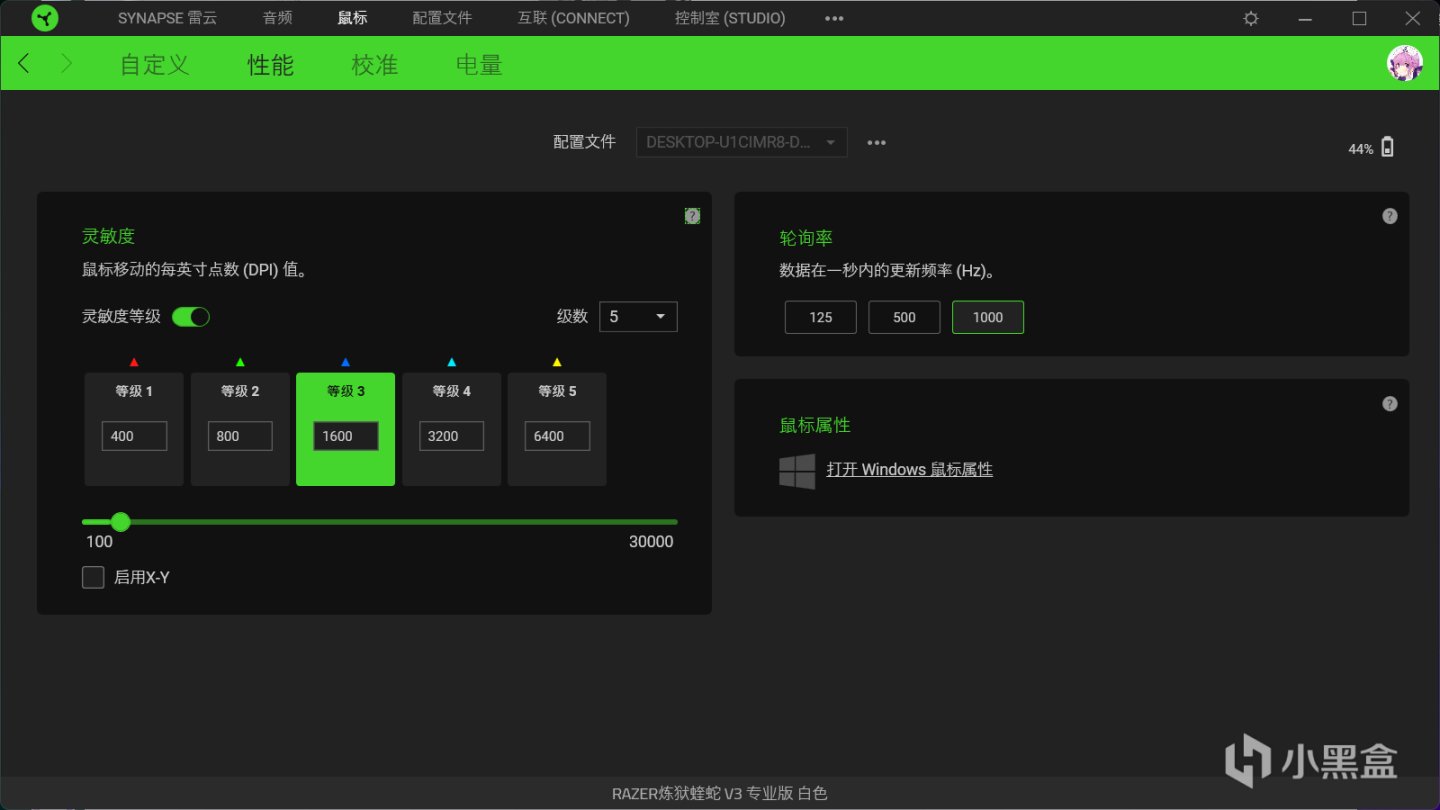Open the top-level 配置文件 tab

point(442,18)
